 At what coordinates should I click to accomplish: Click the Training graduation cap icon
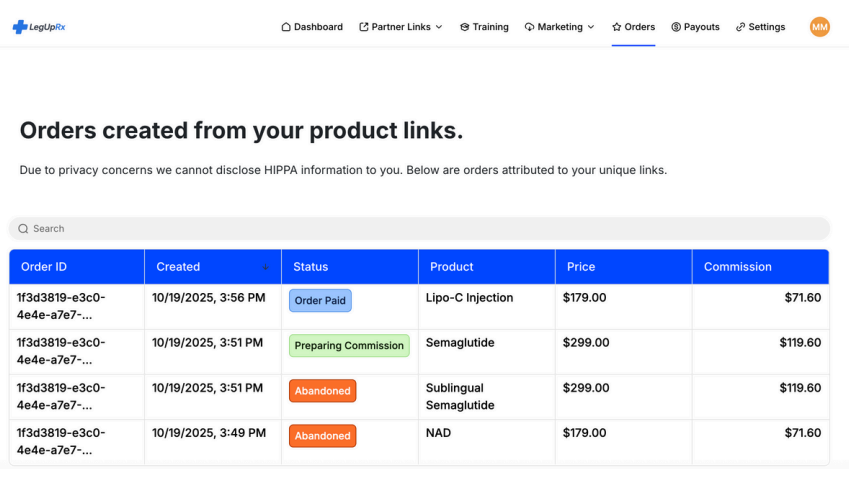[465, 27]
